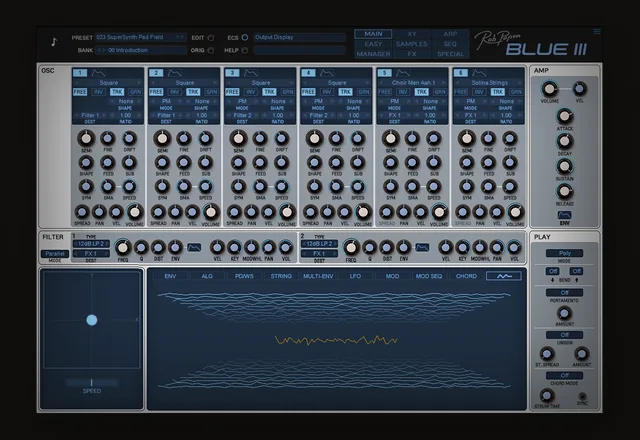Click Filter 2 envelope shape icon
The image size is (640, 440).
tap(422, 247)
